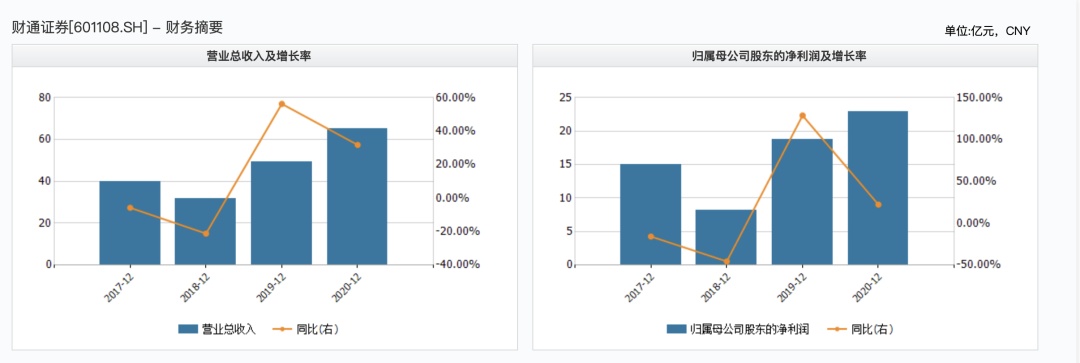Select 2020-12 growth point in net profit chart

click(x=878, y=205)
